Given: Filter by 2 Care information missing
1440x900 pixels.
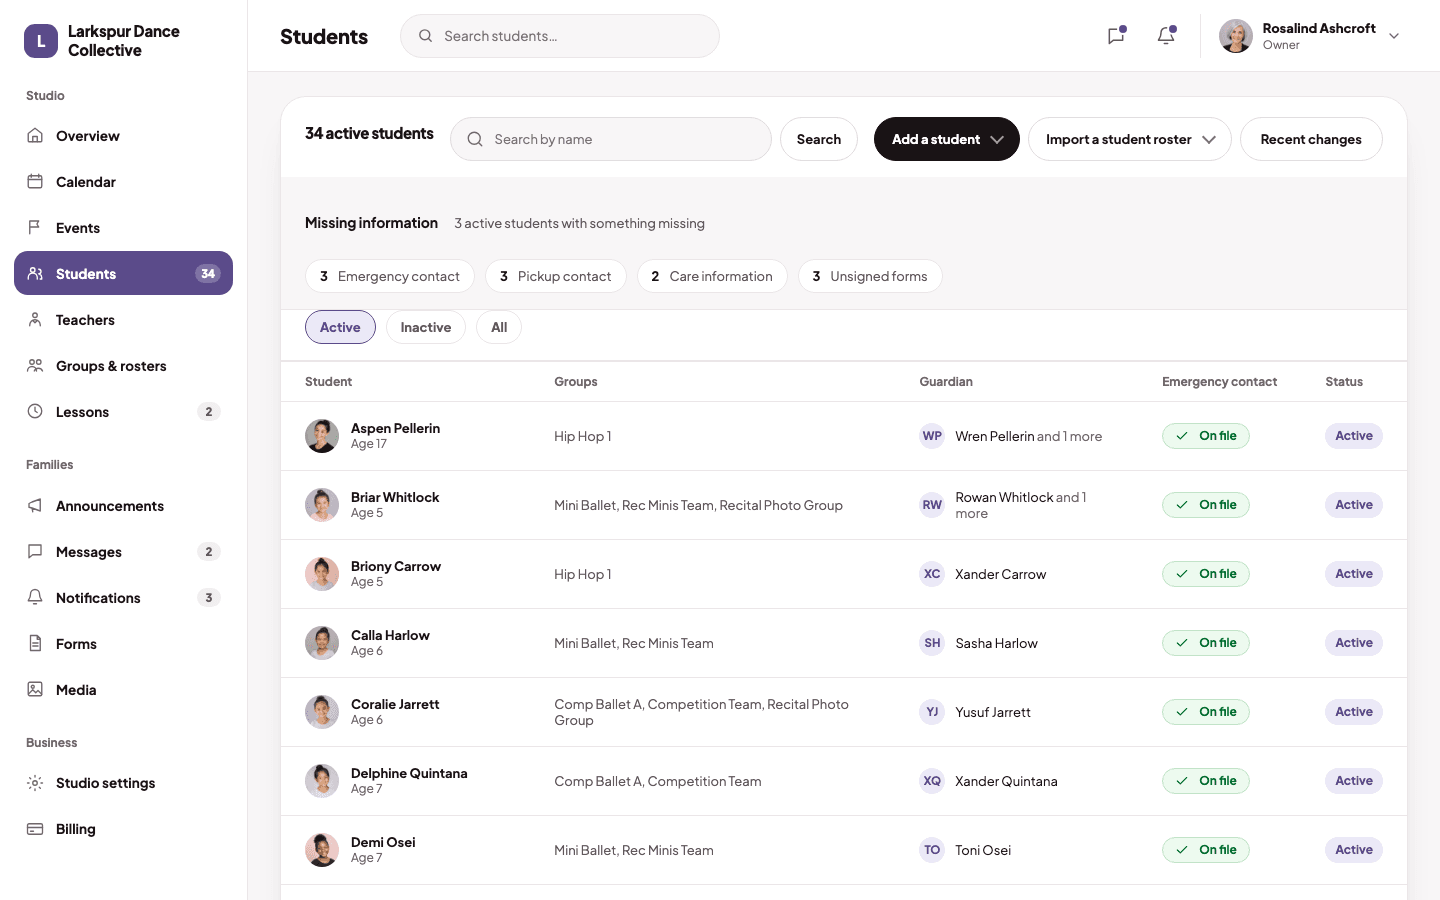Looking at the screenshot, I should [712, 276].
